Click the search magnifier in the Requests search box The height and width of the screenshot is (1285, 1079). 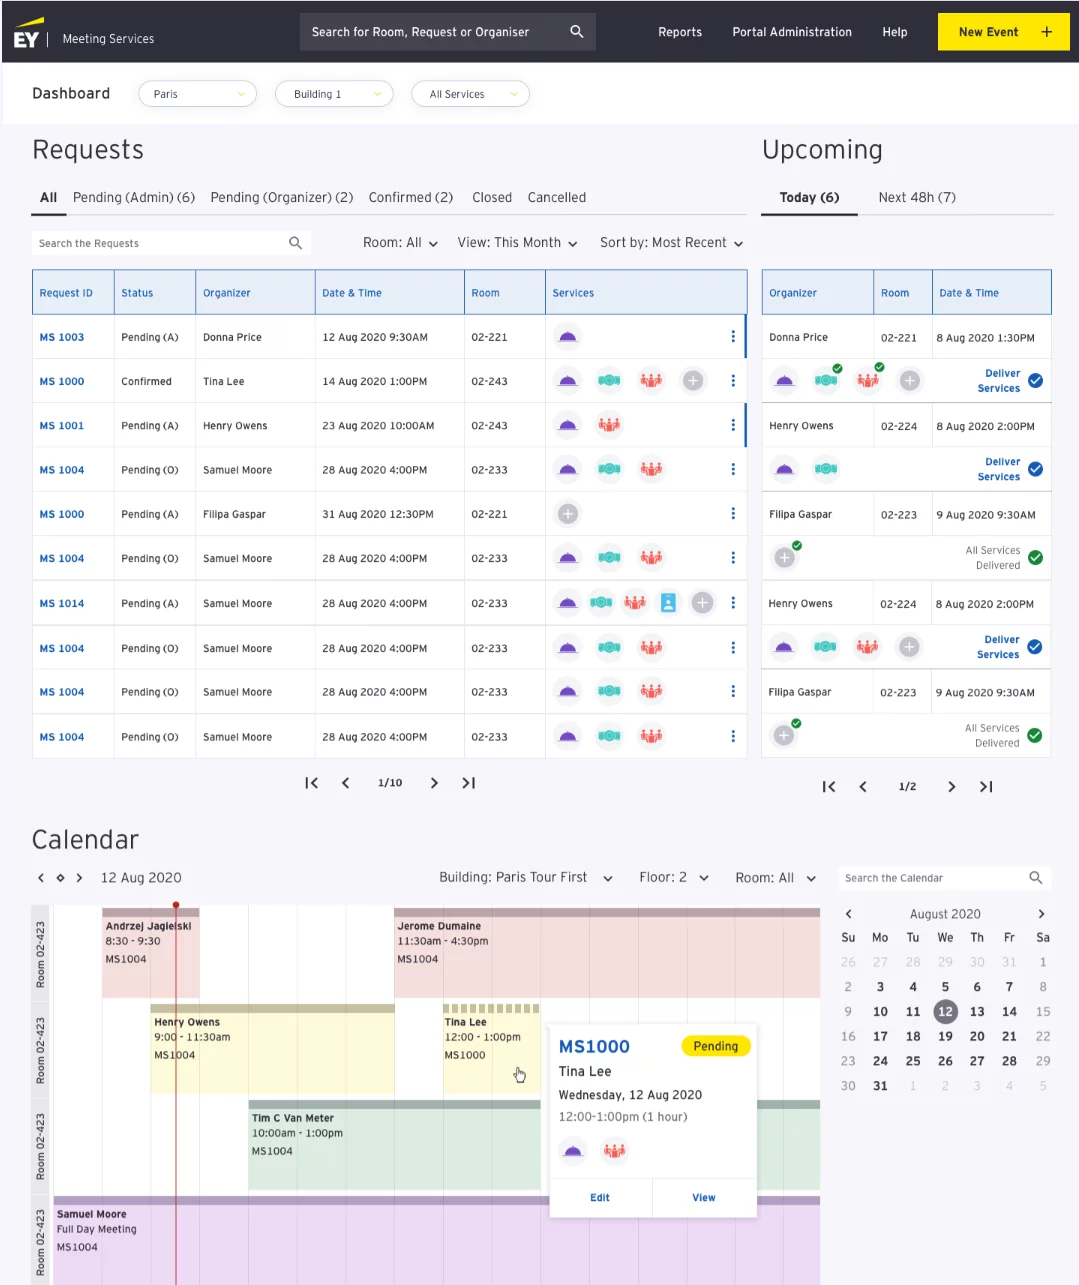pyautogui.click(x=295, y=242)
